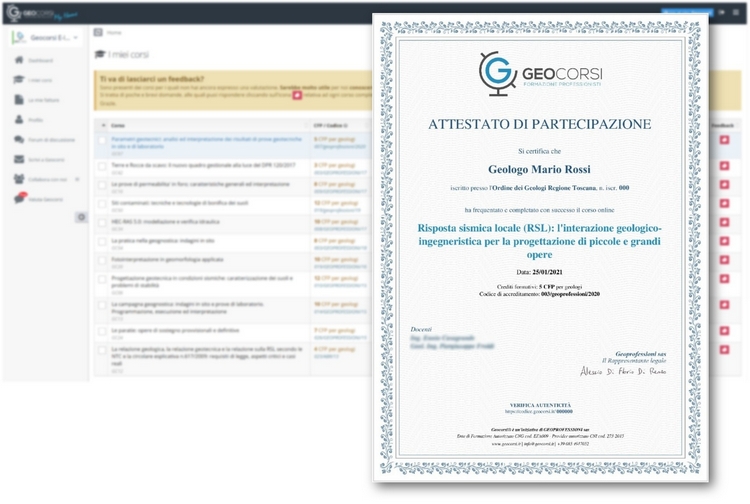Open the Le paratie course title
The width and height of the screenshot is (750, 504).
(175, 330)
